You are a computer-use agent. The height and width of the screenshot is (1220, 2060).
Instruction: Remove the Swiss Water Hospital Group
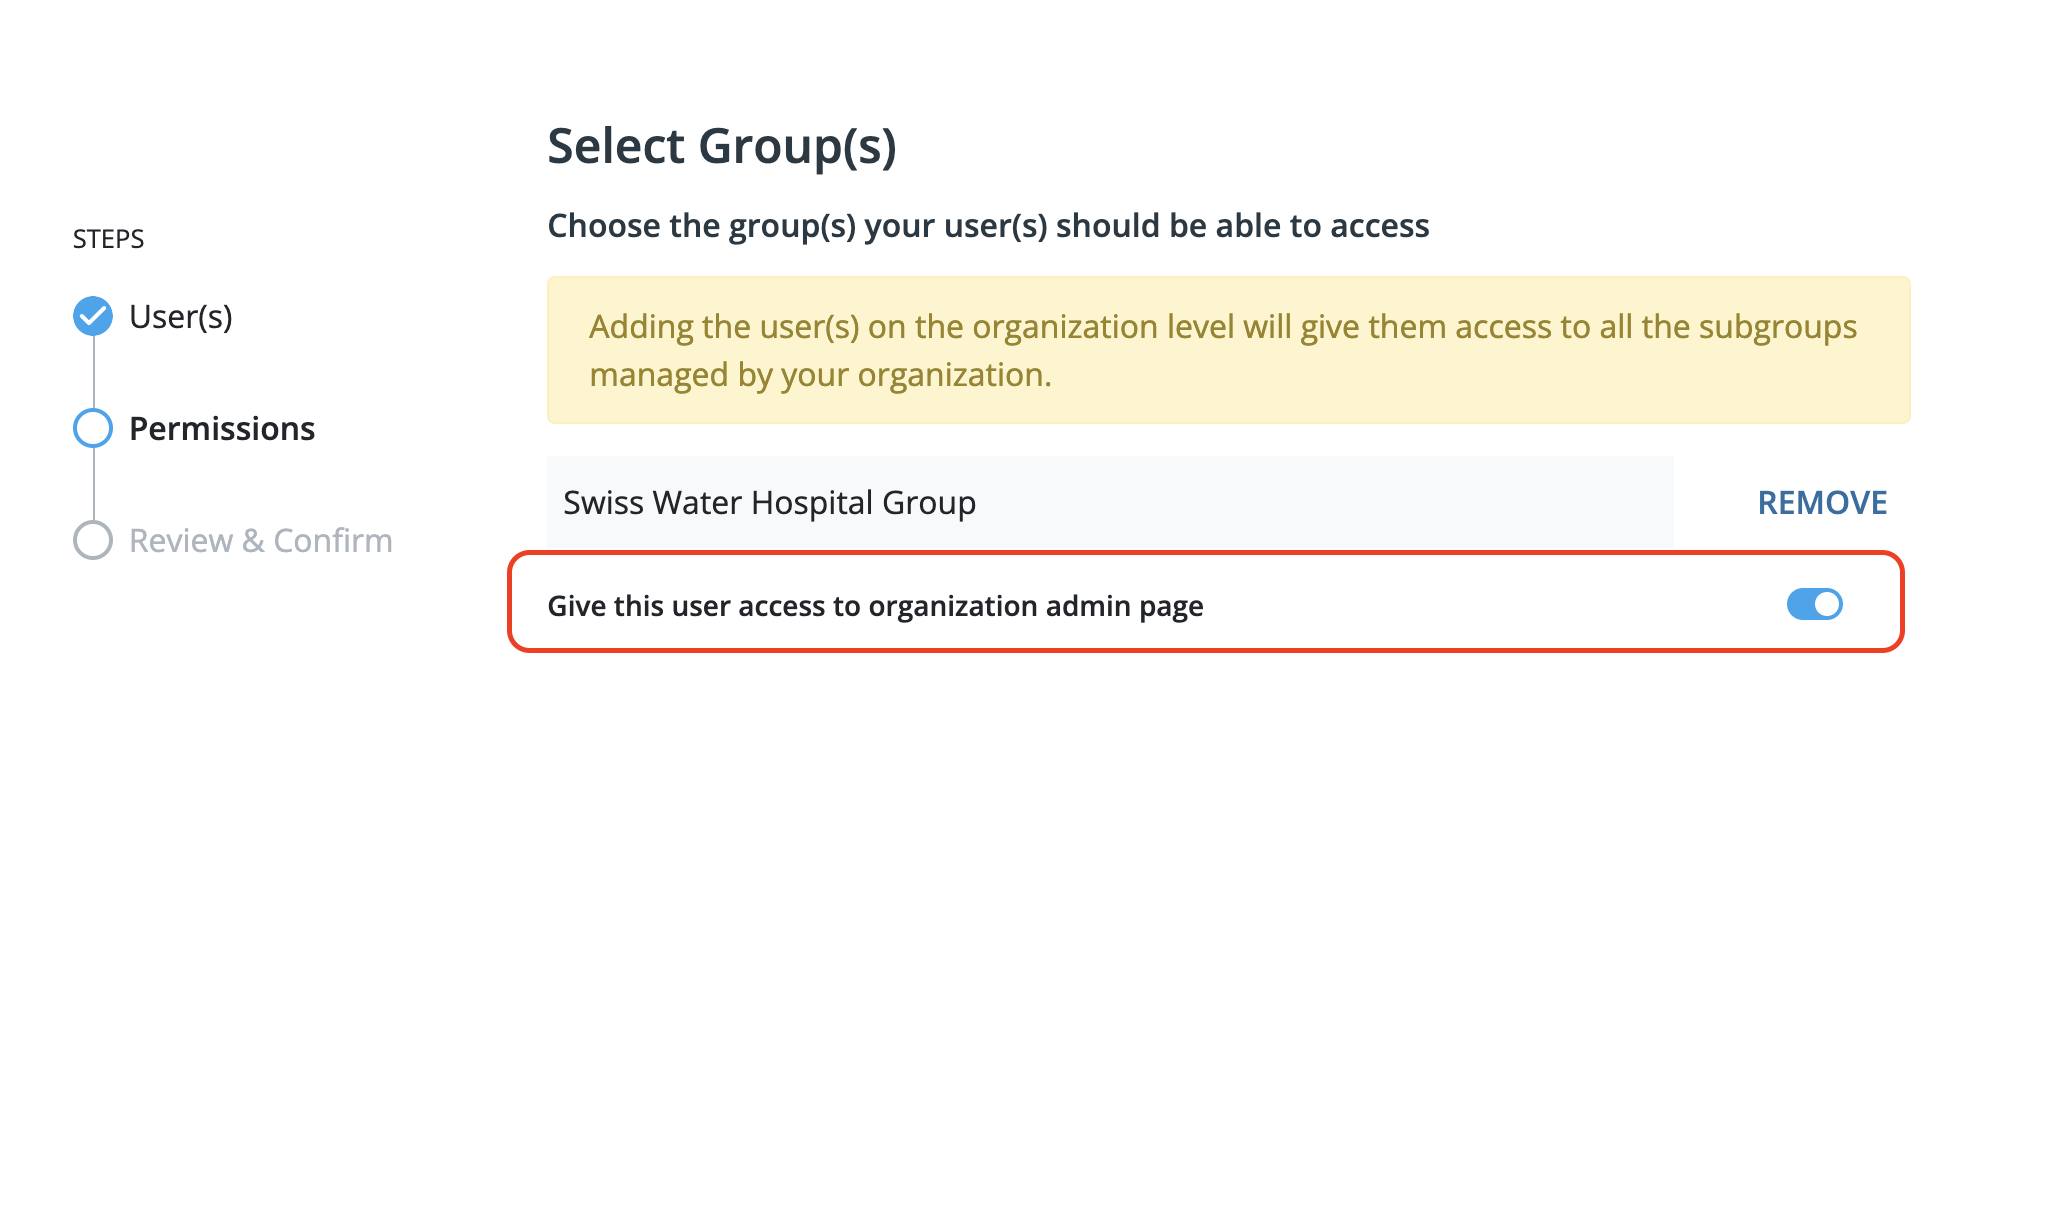click(1822, 502)
